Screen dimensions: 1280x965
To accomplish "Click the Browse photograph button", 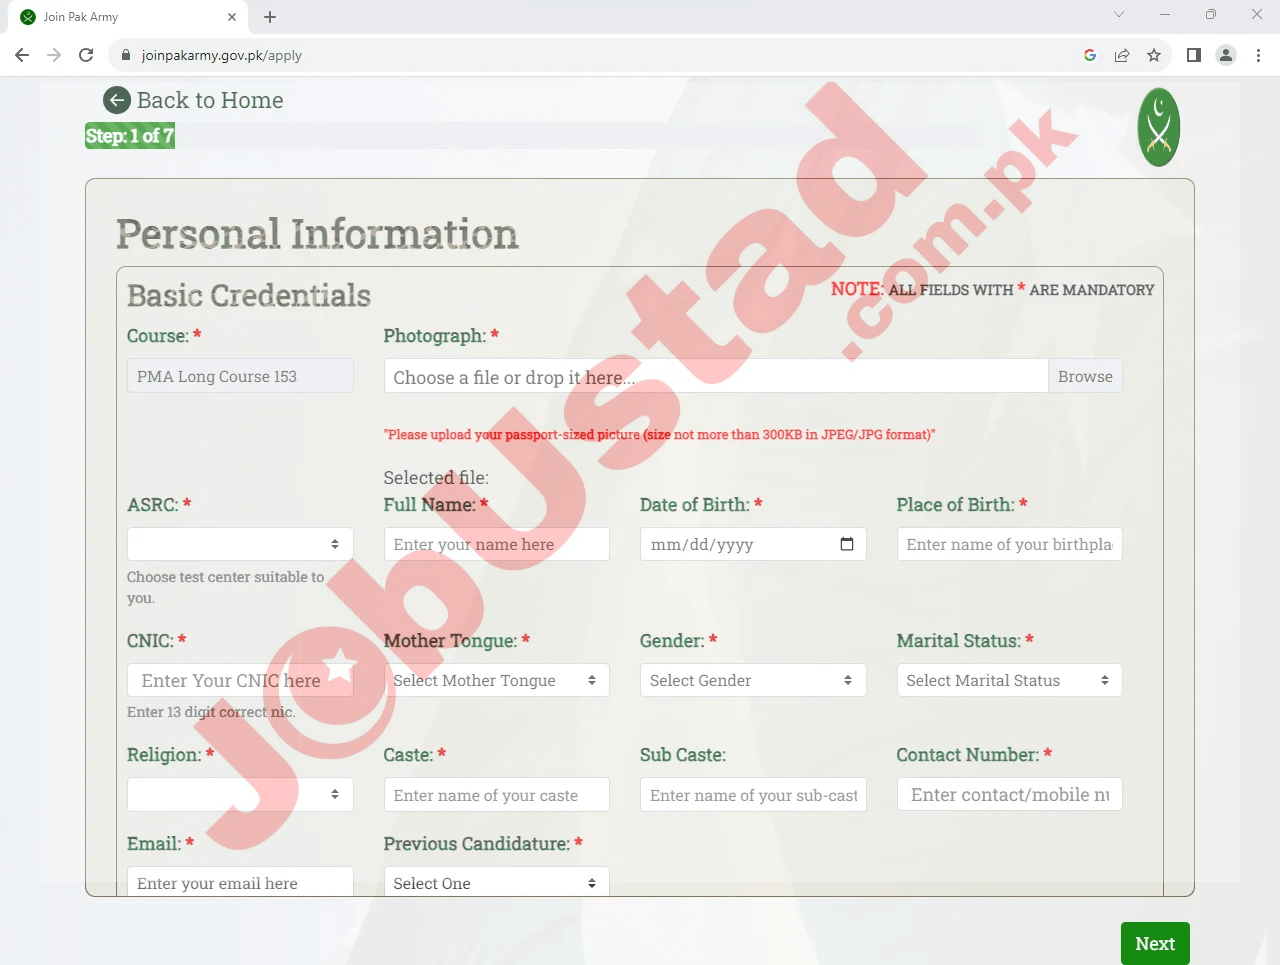I will 1085,376.
